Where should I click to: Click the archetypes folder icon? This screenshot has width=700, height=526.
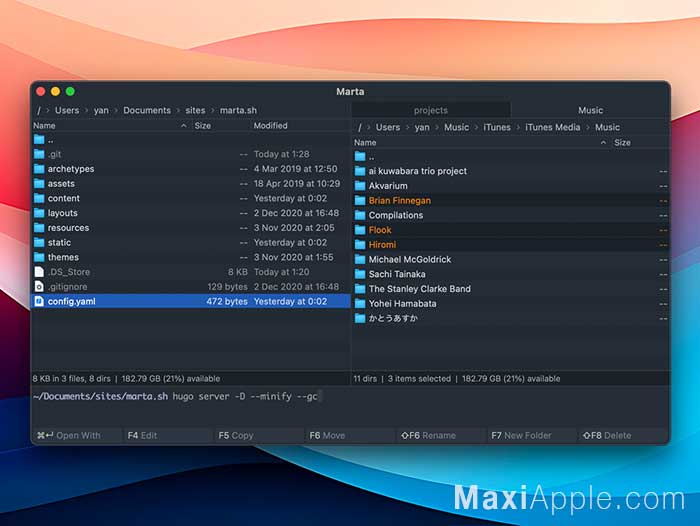39,169
